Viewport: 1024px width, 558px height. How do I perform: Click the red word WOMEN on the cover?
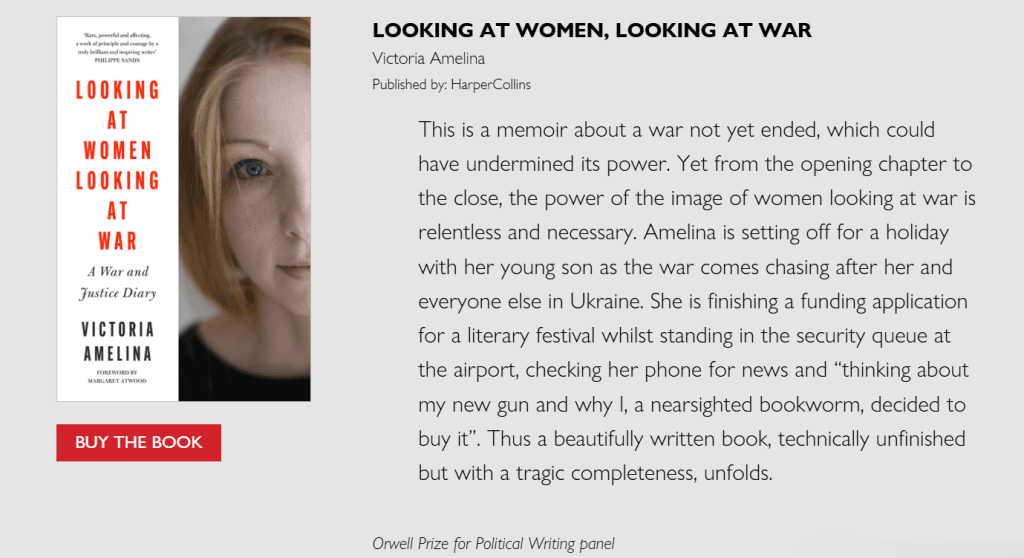tap(118, 151)
